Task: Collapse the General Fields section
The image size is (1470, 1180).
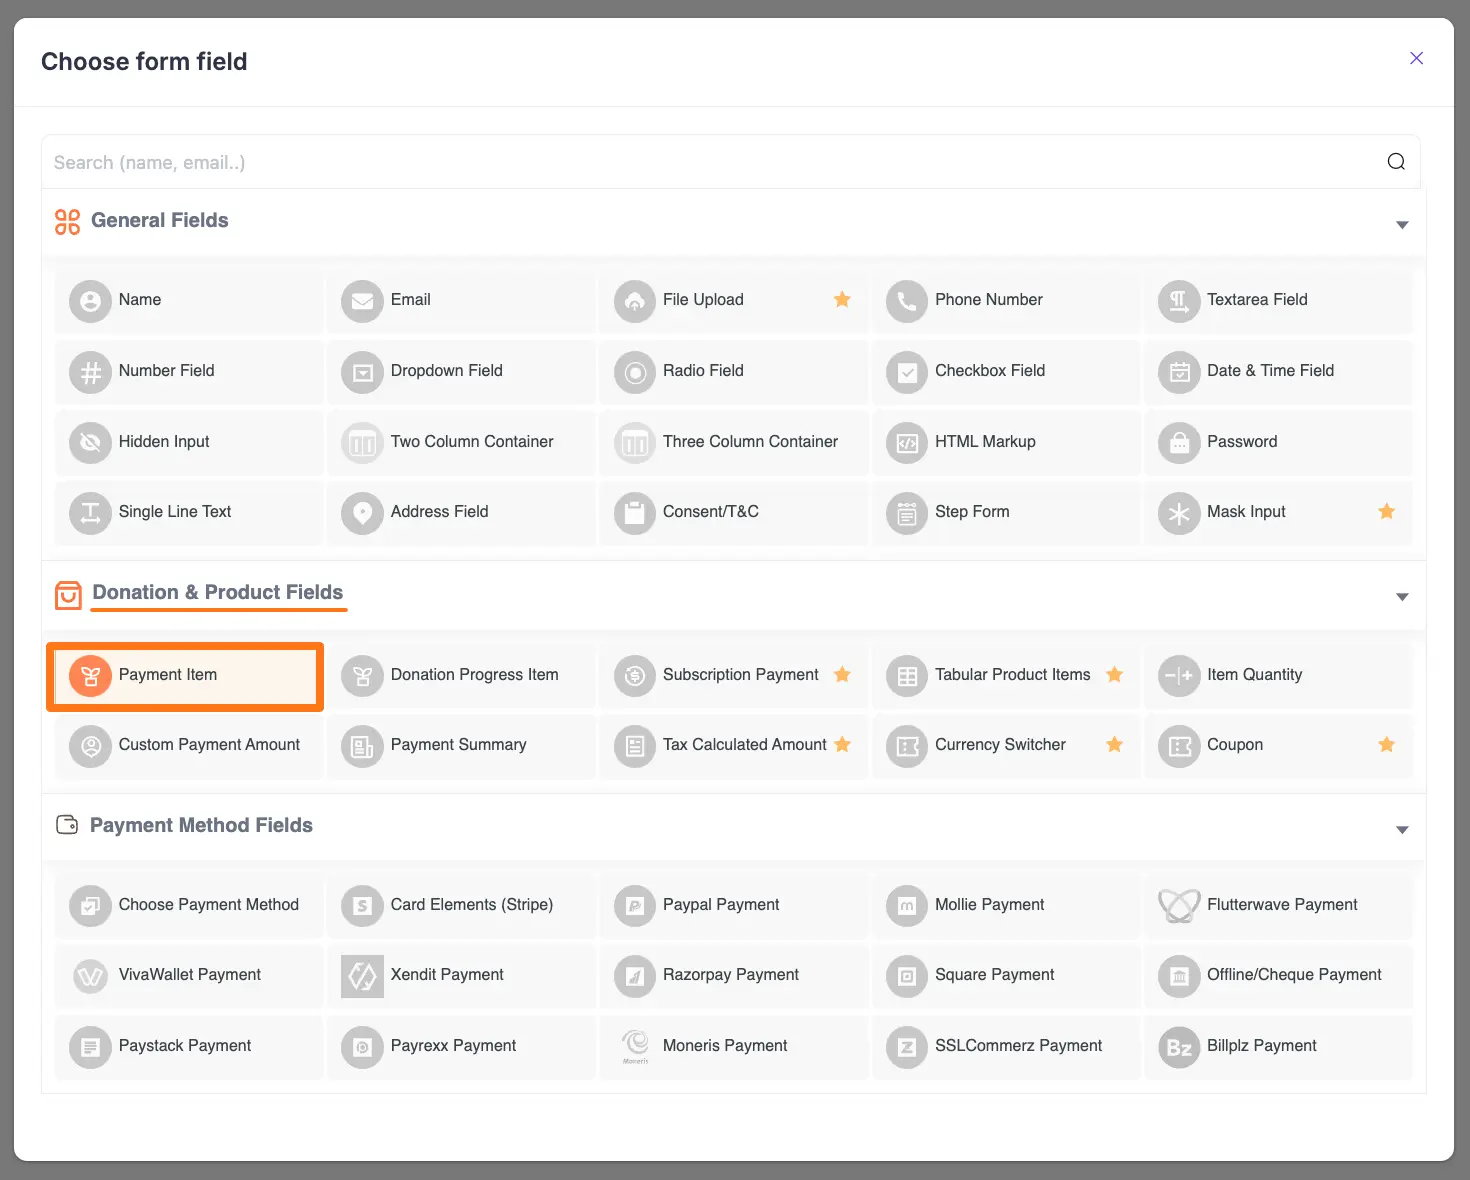Action: coord(1402,224)
